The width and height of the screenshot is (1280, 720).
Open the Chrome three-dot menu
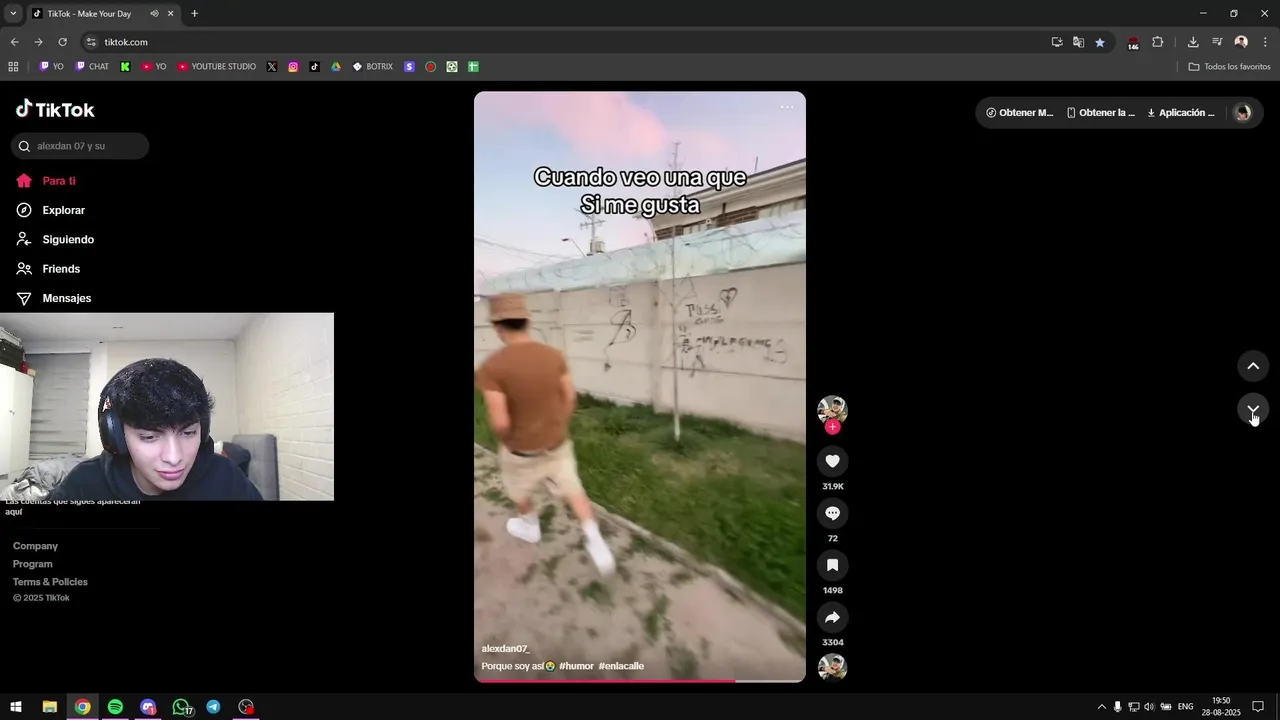tap(1266, 42)
